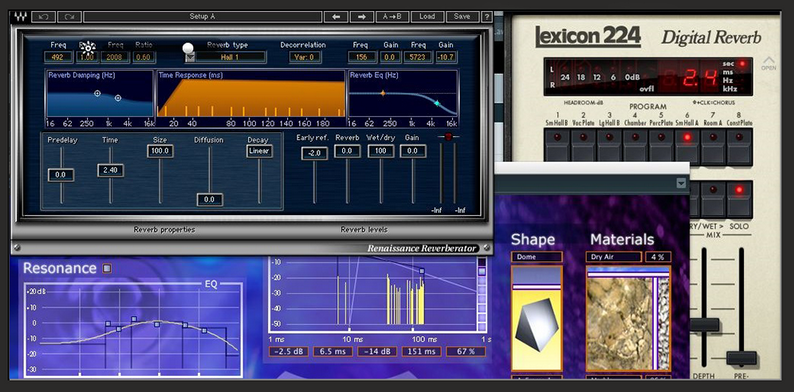Open the Dome shape dropdown

(x=537, y=257)
